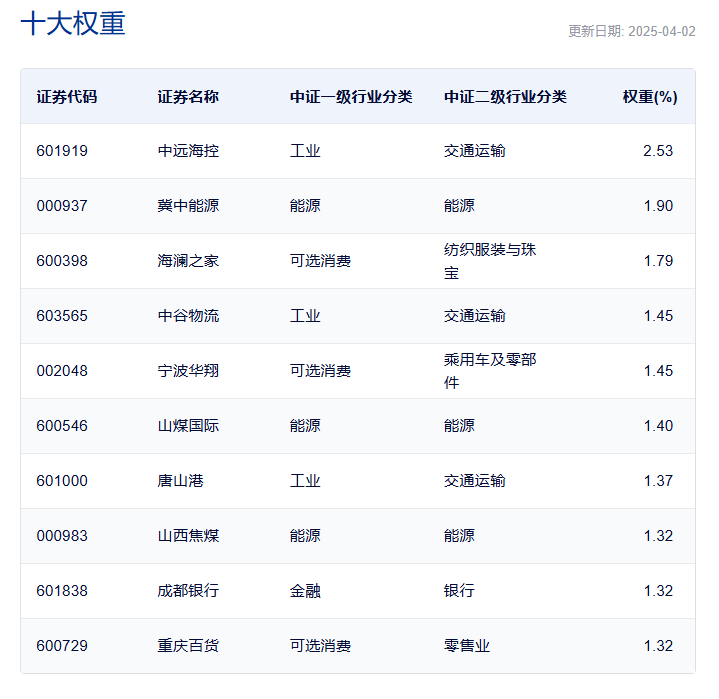Click weight value 2.53
Image resolution: width=719 pixels, height=699 pixels.
[658, 151]
